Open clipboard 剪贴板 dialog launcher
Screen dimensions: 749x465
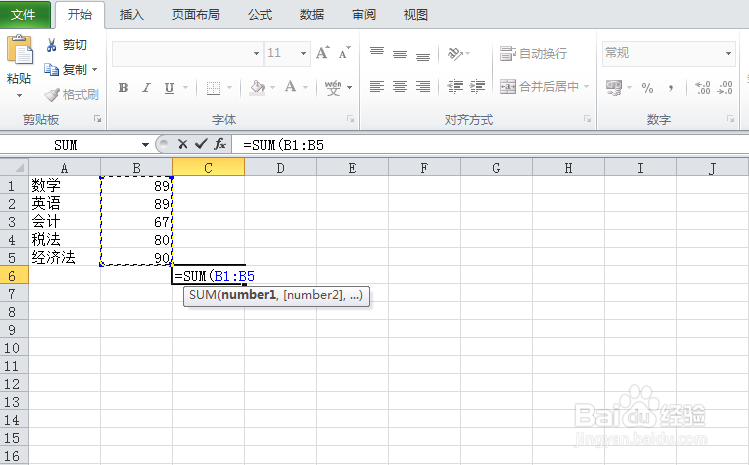(x=97, y=119)
